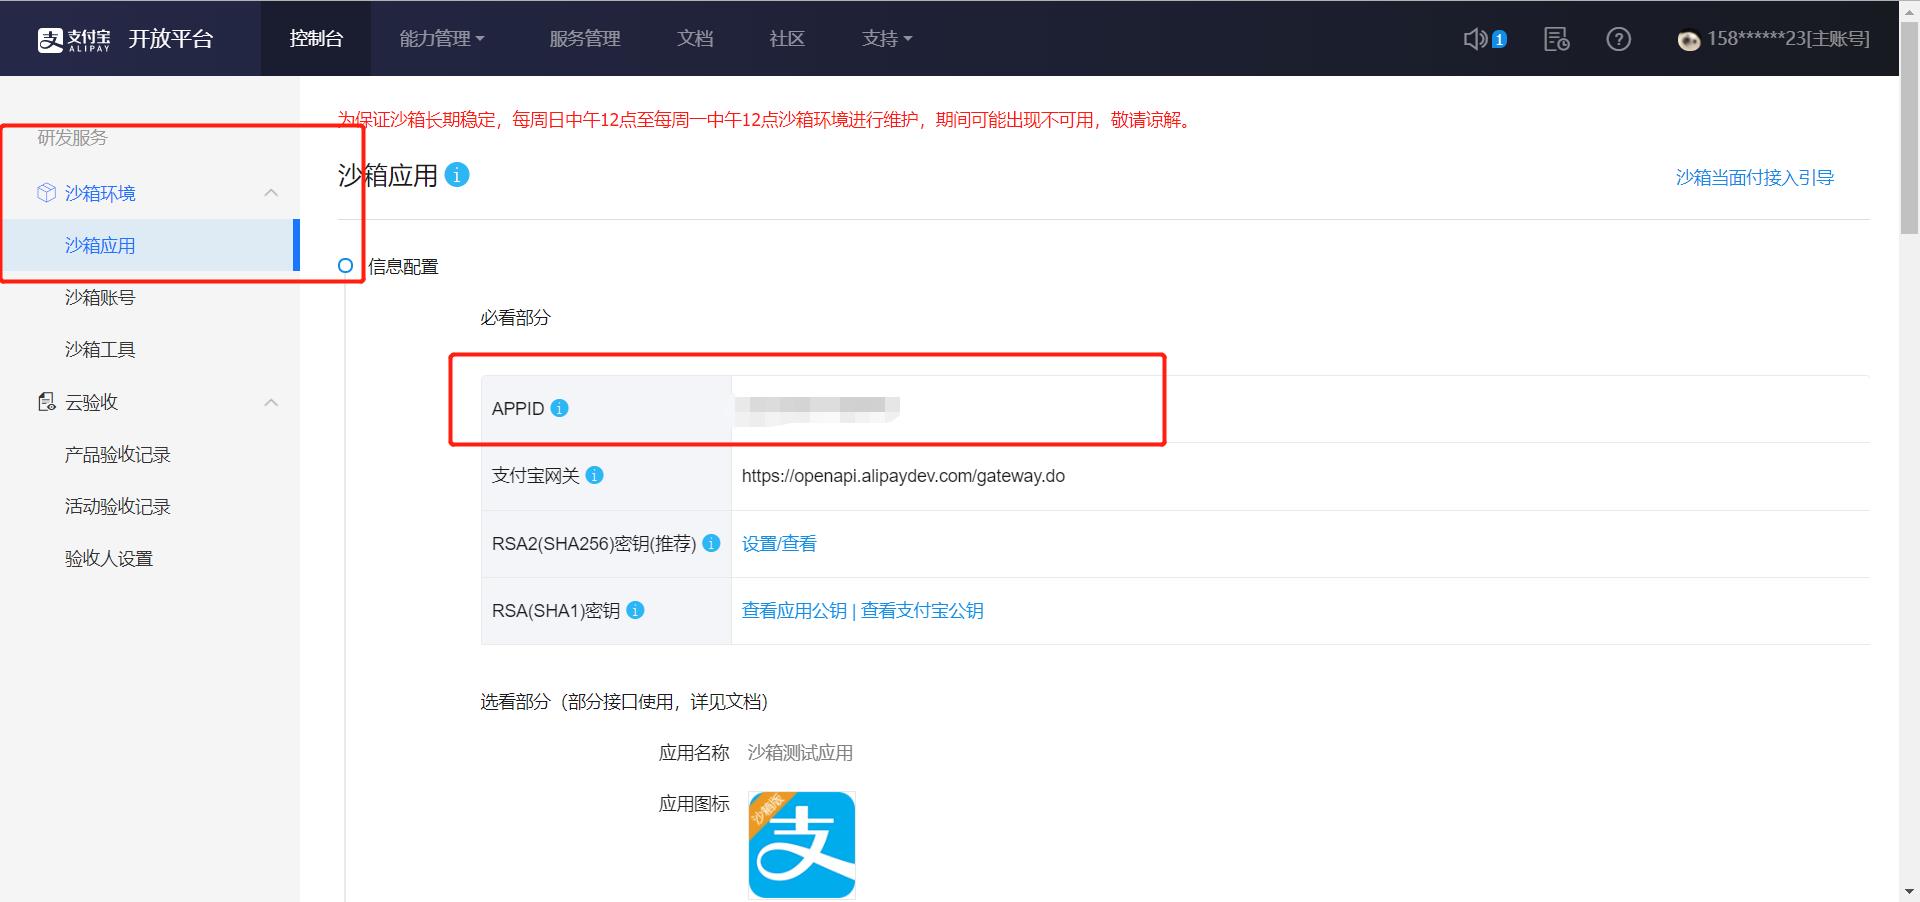The image size is (1920, 902).
Task: Click the 开放平台 title text
Action: click(x=171, y=39)
